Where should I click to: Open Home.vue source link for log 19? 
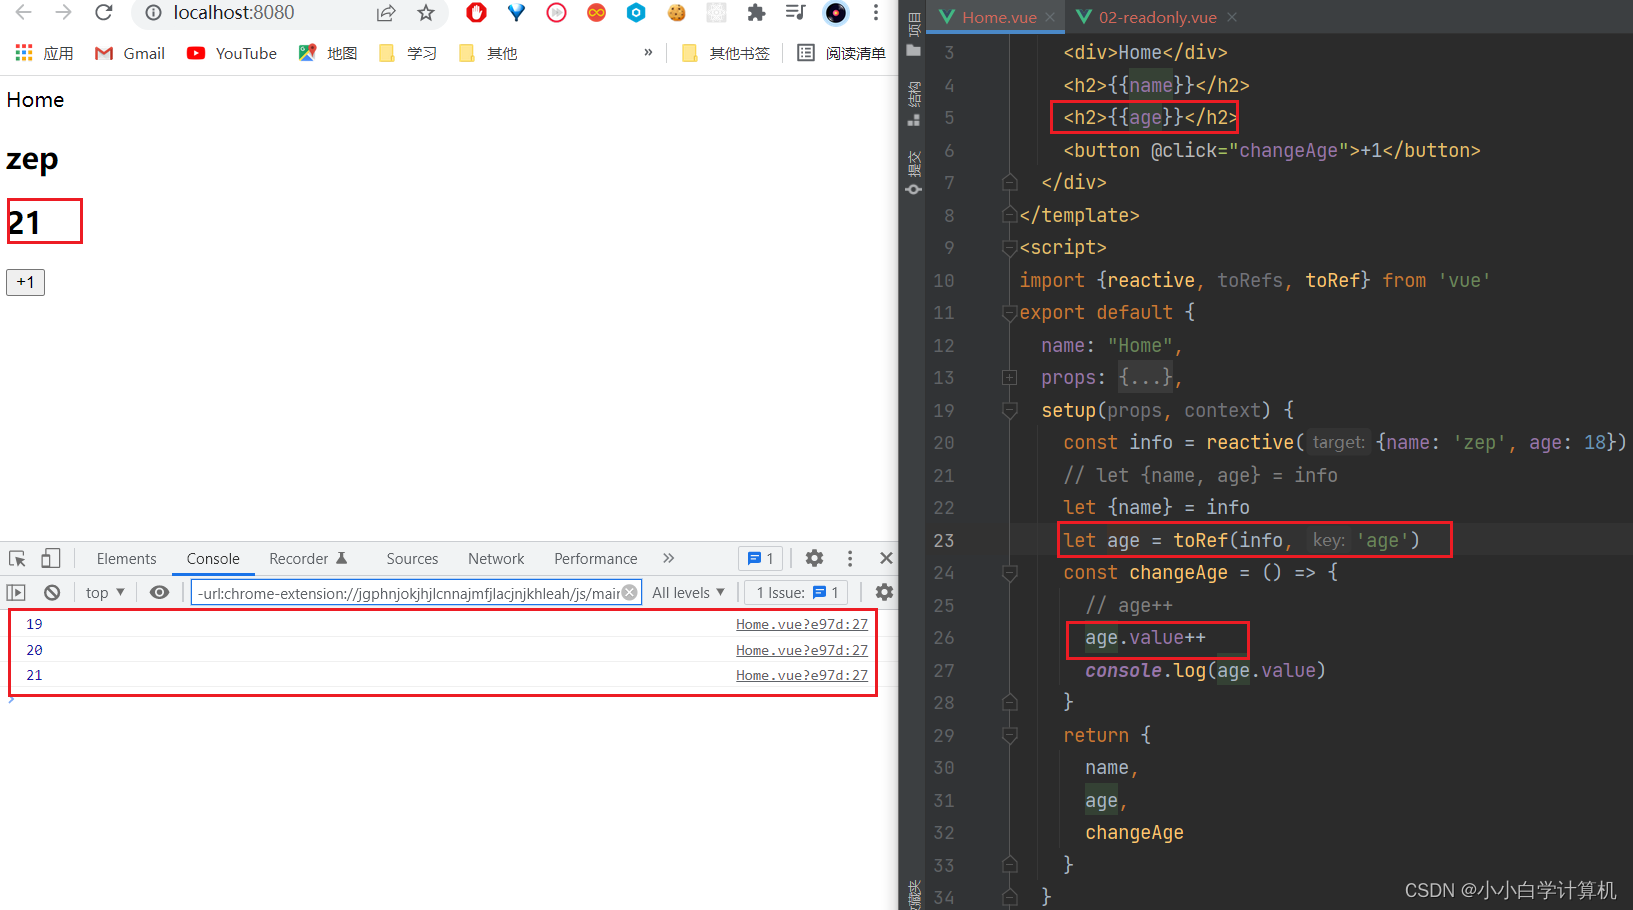tap(802, 624)
